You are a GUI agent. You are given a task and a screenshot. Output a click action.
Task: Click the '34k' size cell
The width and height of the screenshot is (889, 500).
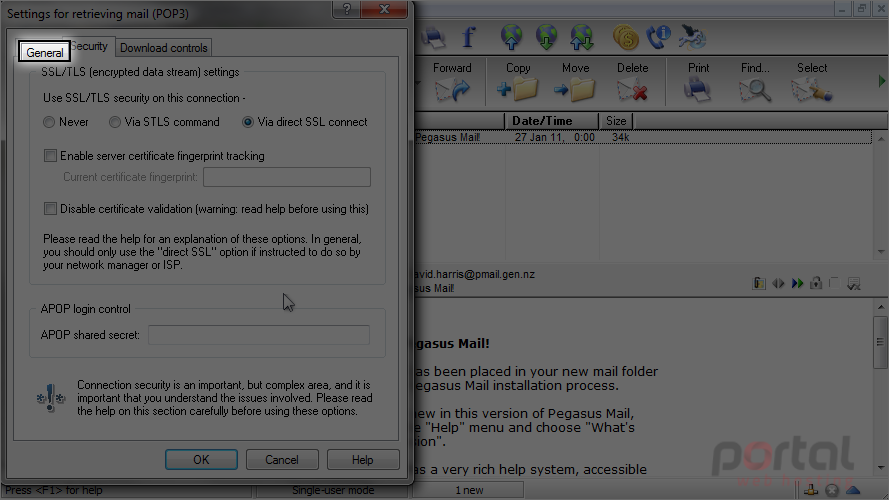point(620,137)
